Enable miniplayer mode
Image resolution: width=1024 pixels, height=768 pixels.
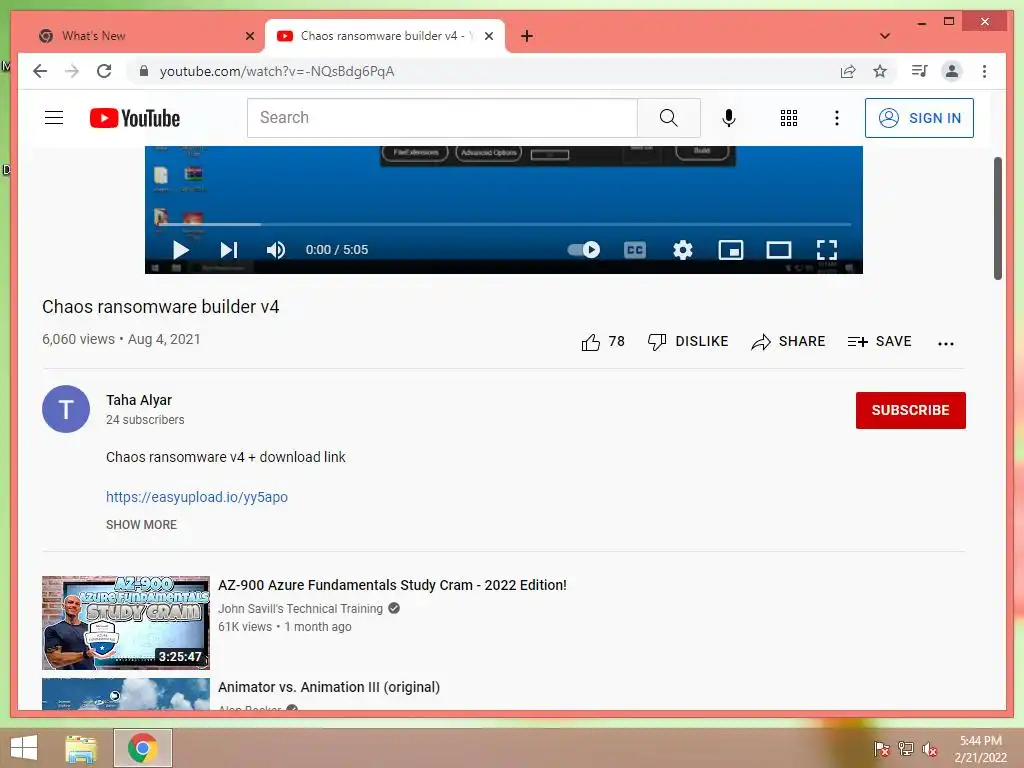[x=730, y=250]
